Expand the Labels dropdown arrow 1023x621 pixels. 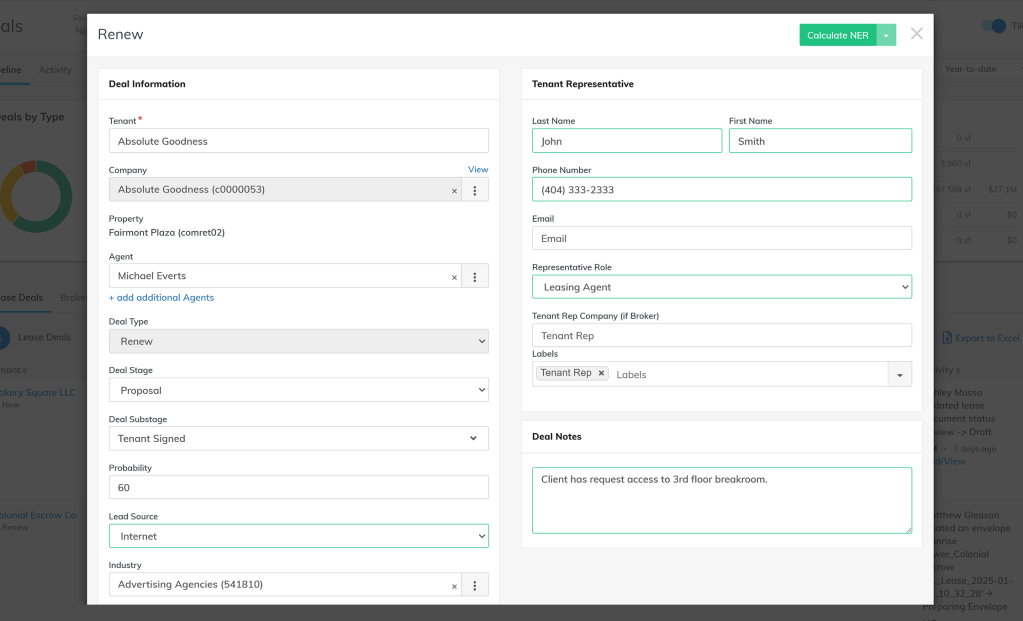click(900, 374)
